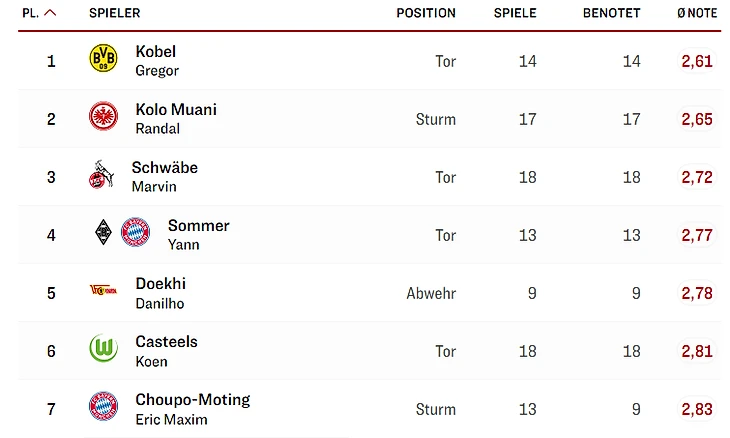The height and width of the screenshot is (438, 730).
Task: Click the Union Berlin club logo
Action: [103, 291]
